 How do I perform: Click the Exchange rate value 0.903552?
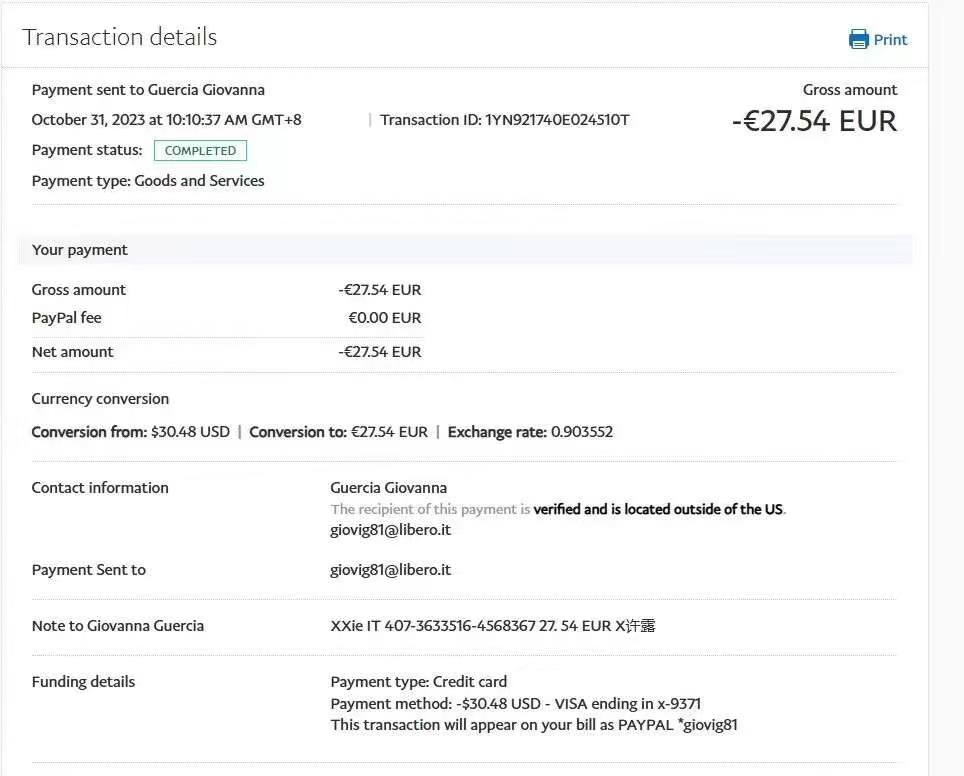tap(581, 432)
